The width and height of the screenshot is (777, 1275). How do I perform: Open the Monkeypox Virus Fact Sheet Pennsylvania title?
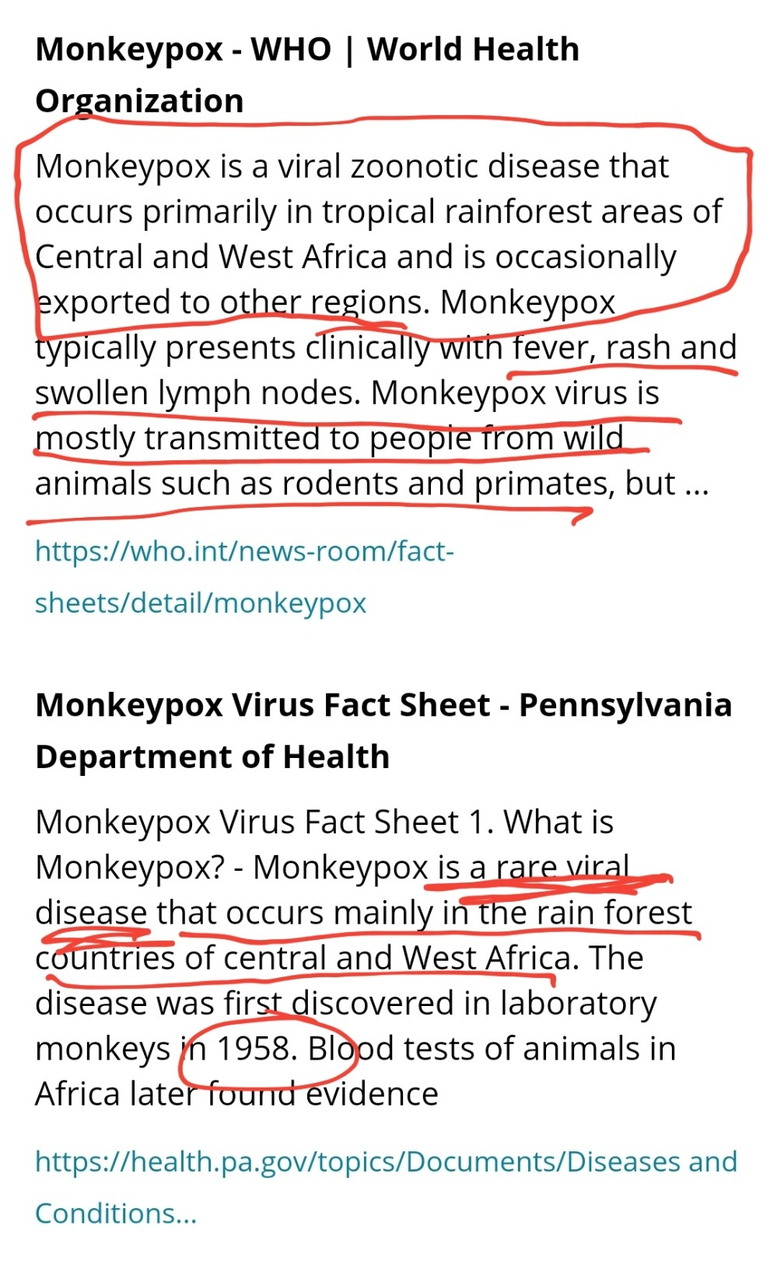click(384, 730)
